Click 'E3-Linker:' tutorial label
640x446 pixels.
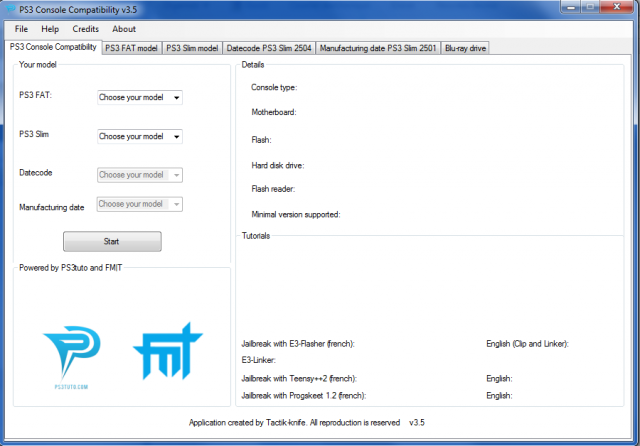(x=258, y=360)
